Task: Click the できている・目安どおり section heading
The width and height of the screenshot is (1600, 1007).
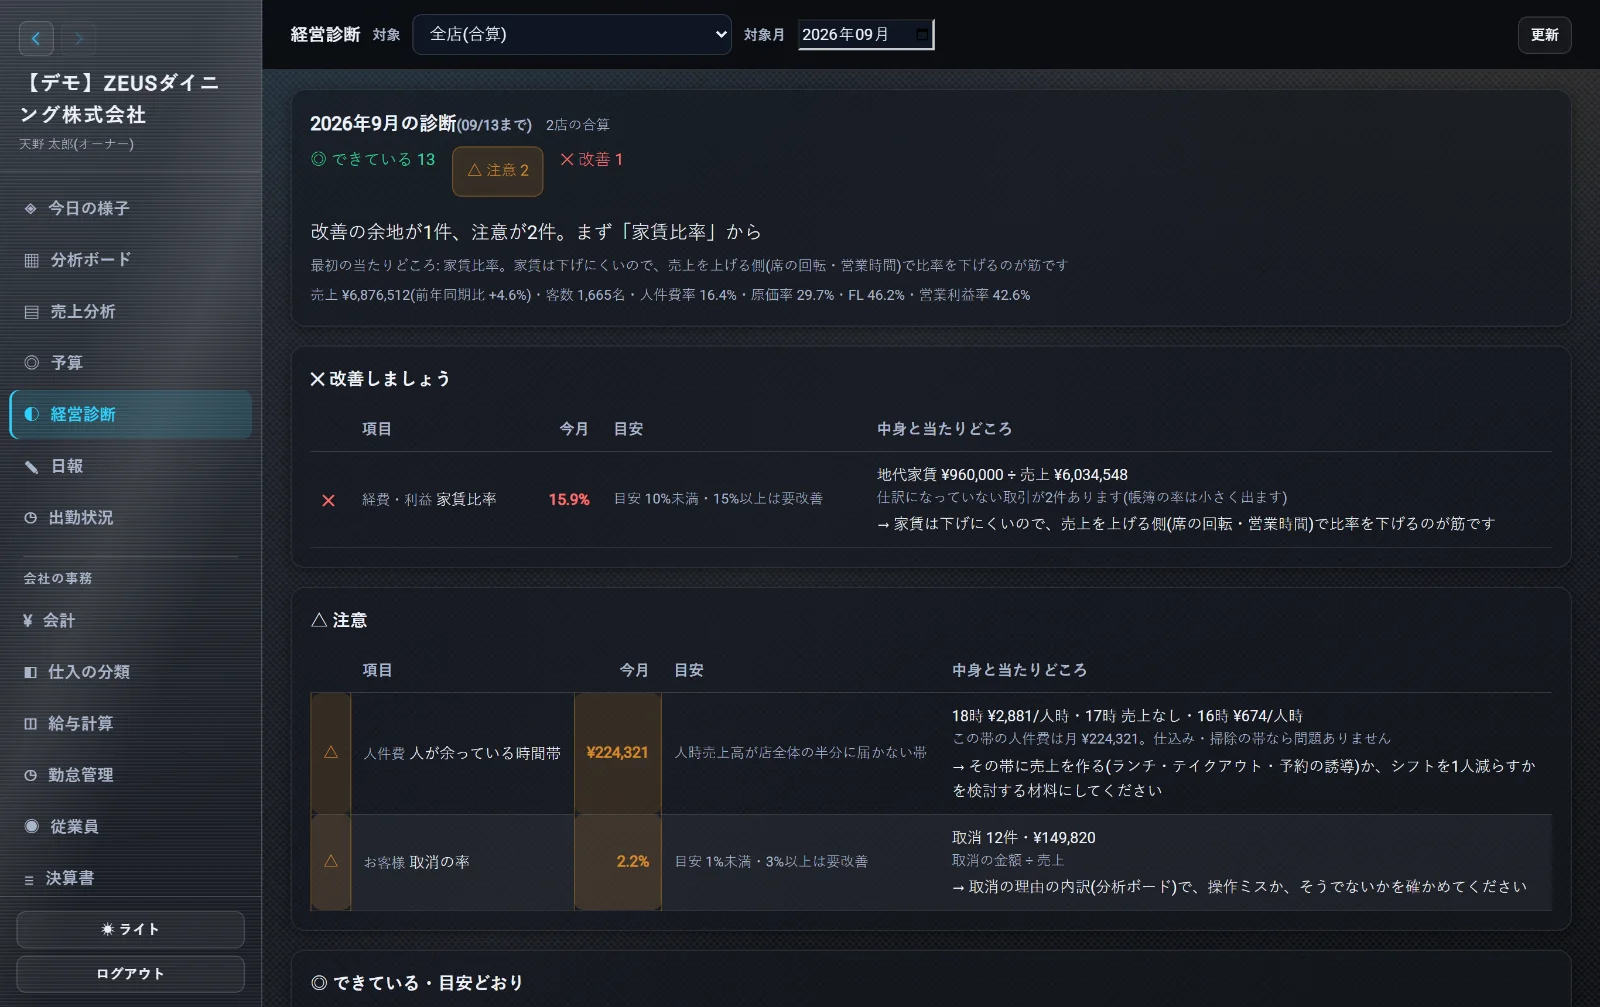Action: point(417,983)
